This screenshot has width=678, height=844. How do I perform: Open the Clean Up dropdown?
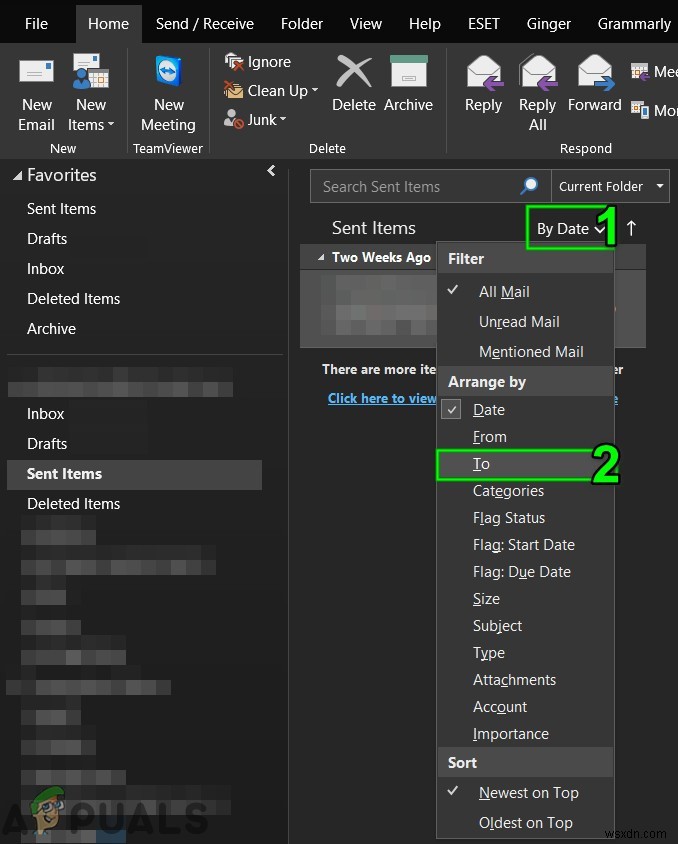271,90
